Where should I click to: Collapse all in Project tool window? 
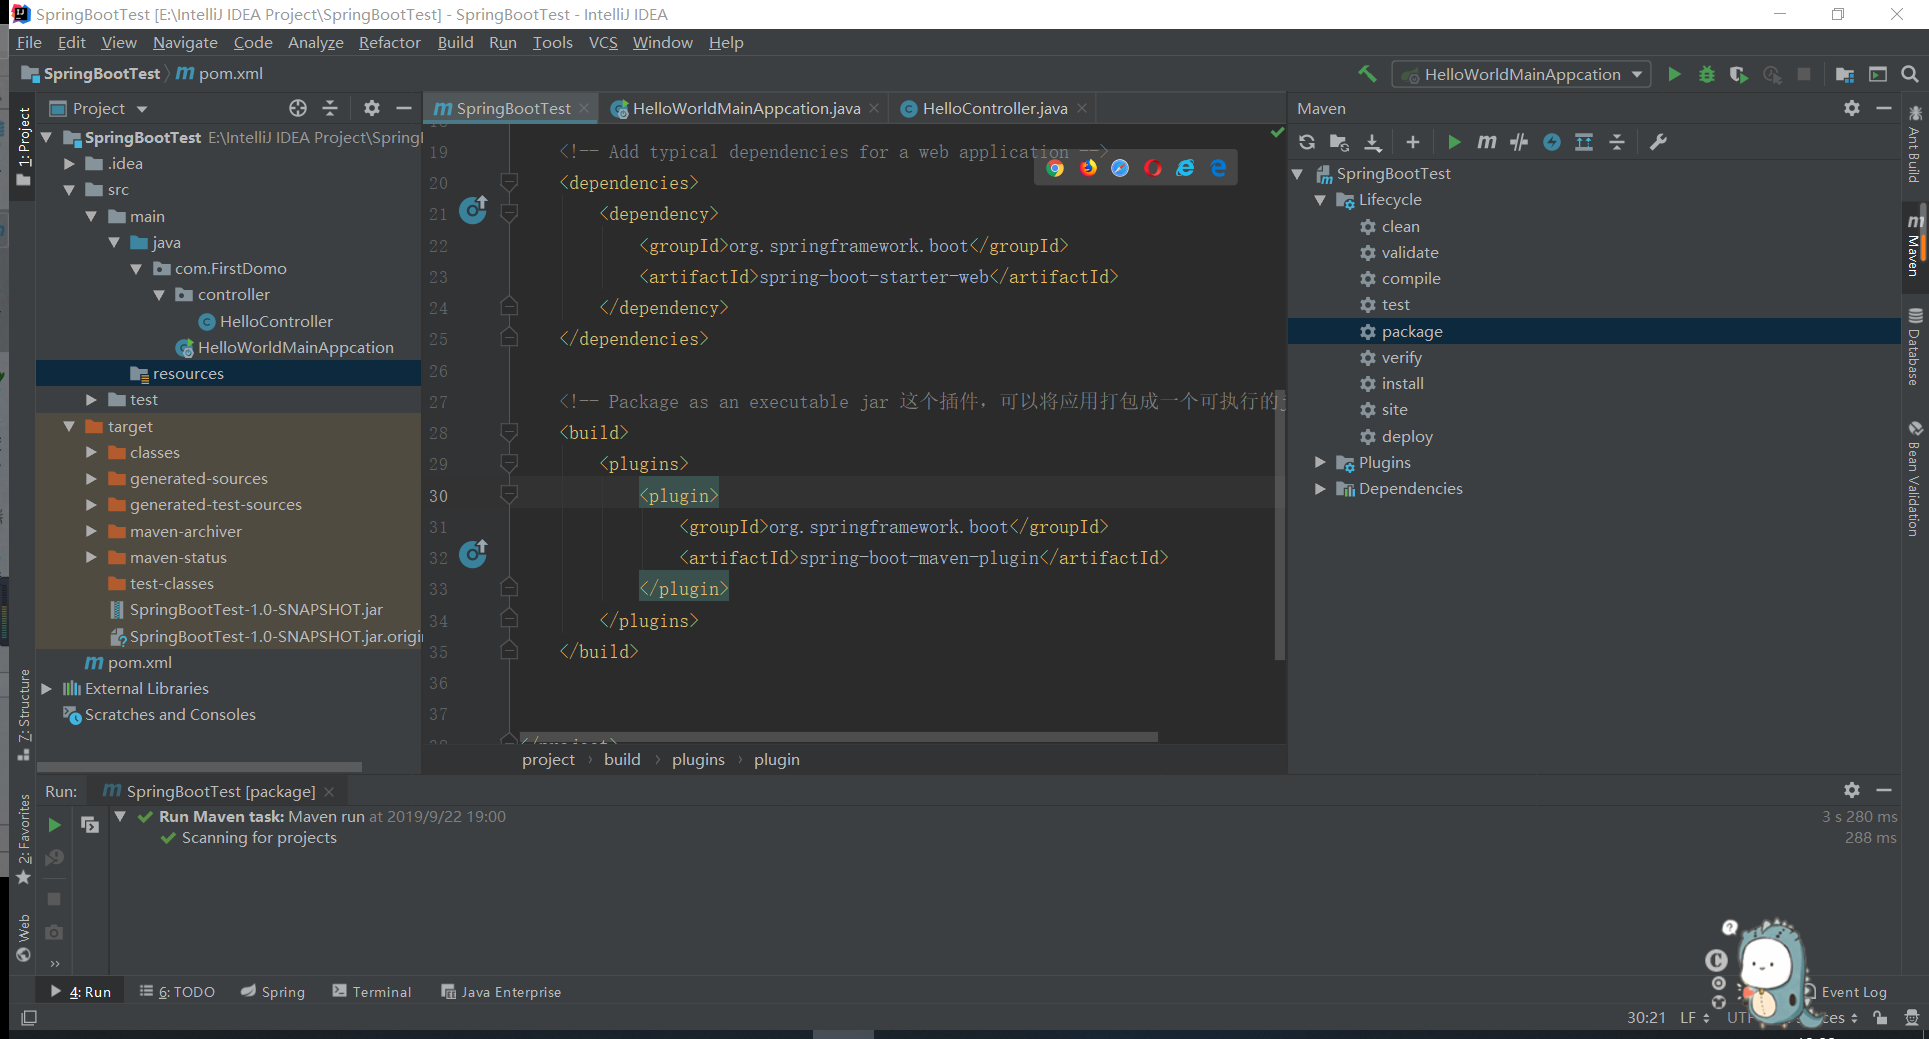coord(330,108)
